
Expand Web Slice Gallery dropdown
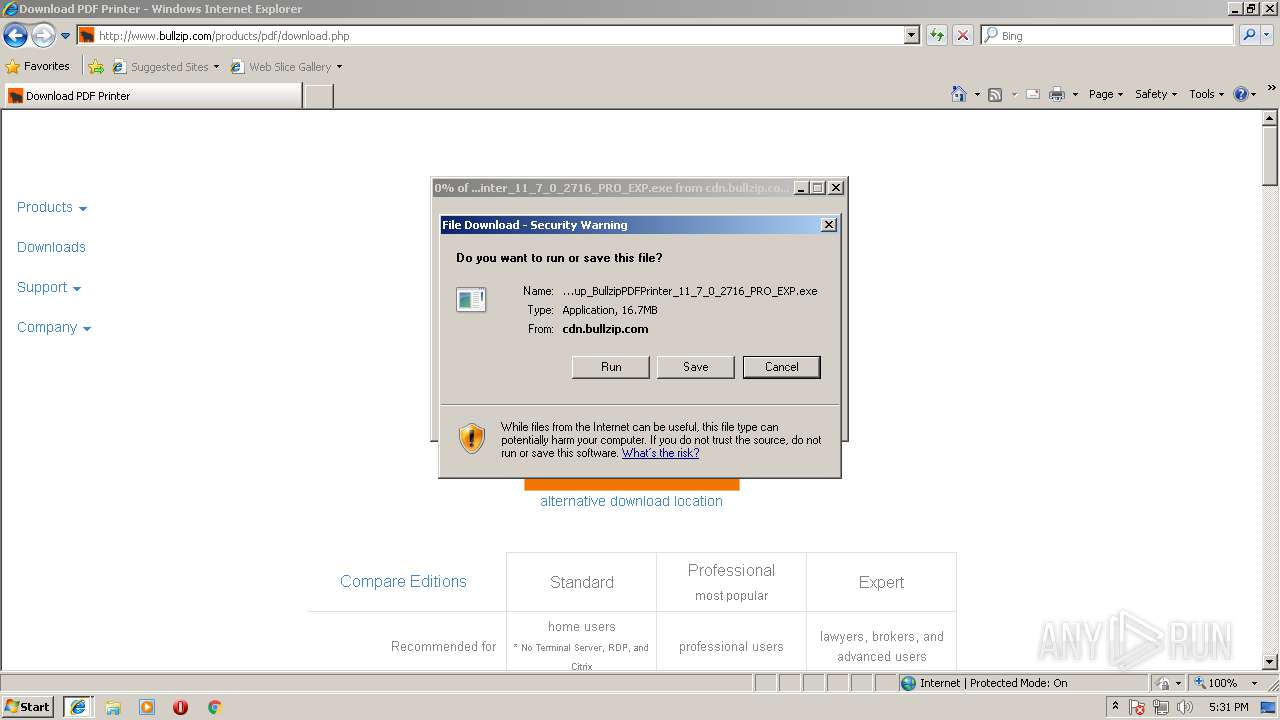(x=339, y=67)
